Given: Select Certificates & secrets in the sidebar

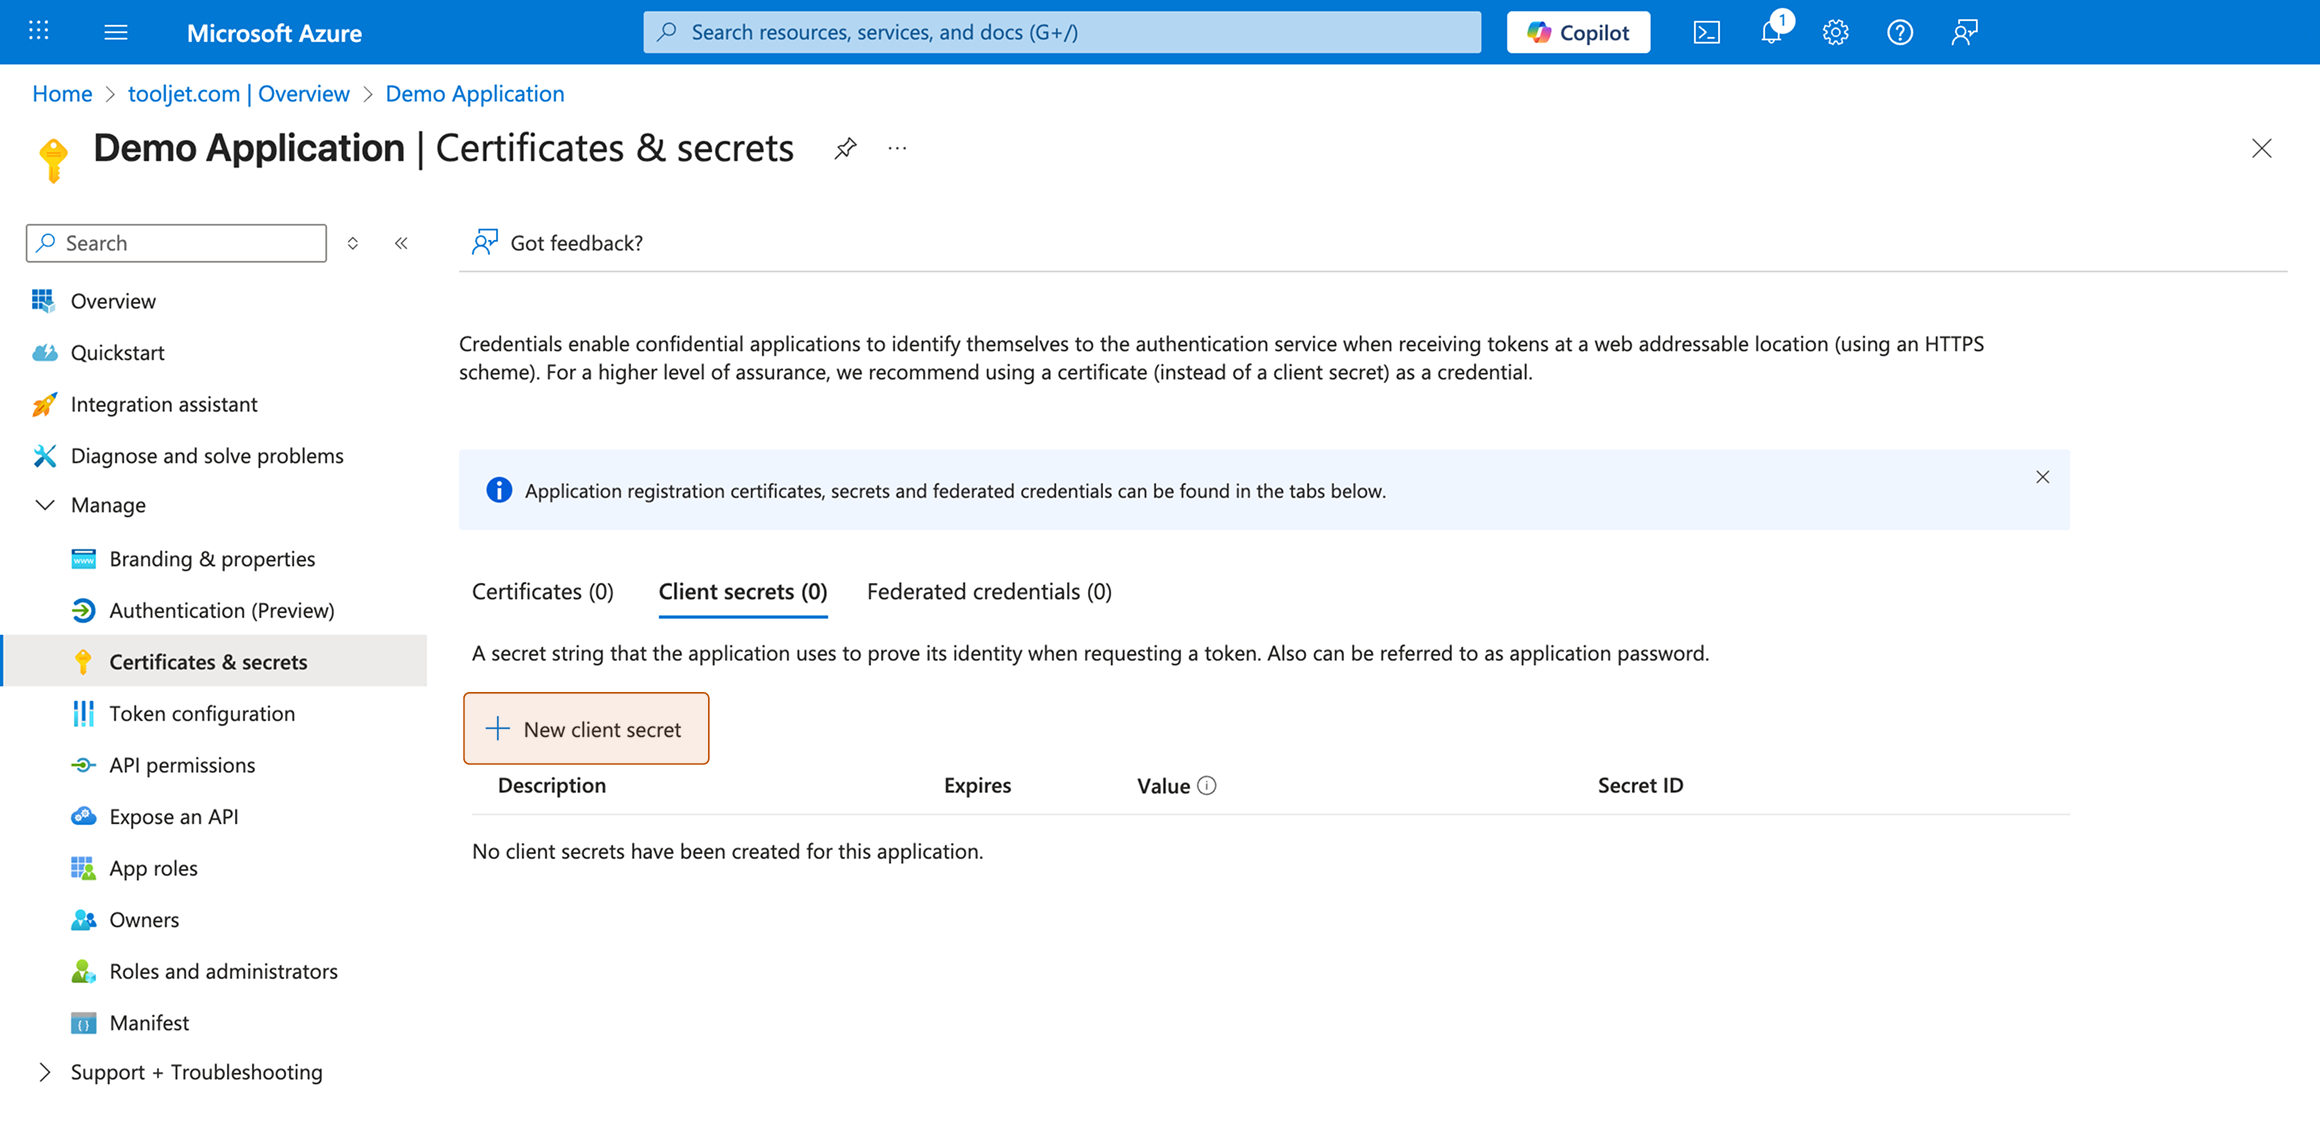Looking at the screenshot, I should click(x=214, y=661).
